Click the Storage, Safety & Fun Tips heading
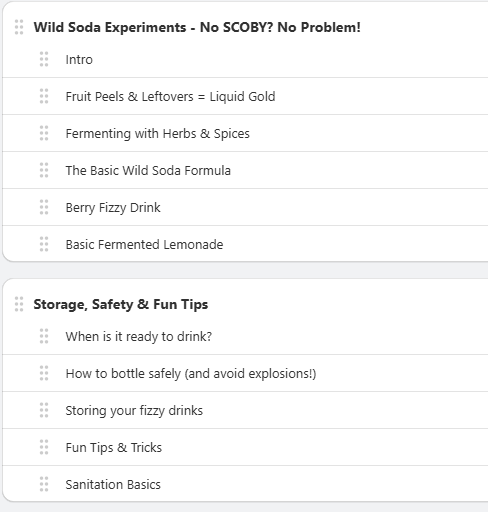 [x=121, y=305]
